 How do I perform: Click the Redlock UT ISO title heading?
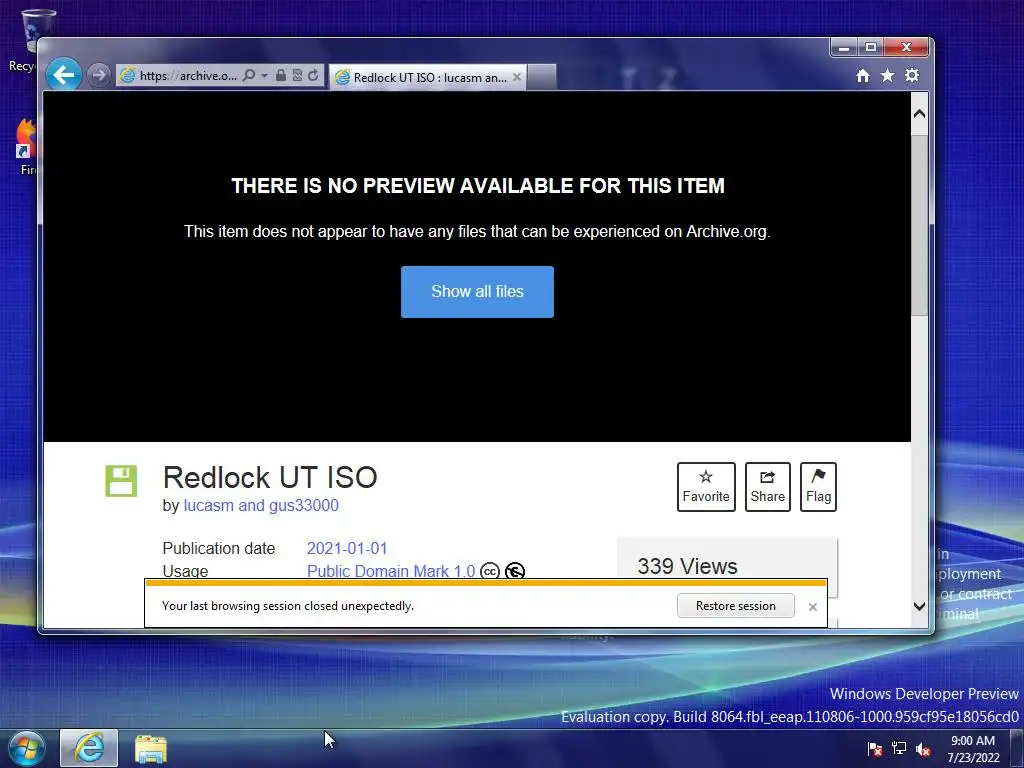click(x=270, y=477)
